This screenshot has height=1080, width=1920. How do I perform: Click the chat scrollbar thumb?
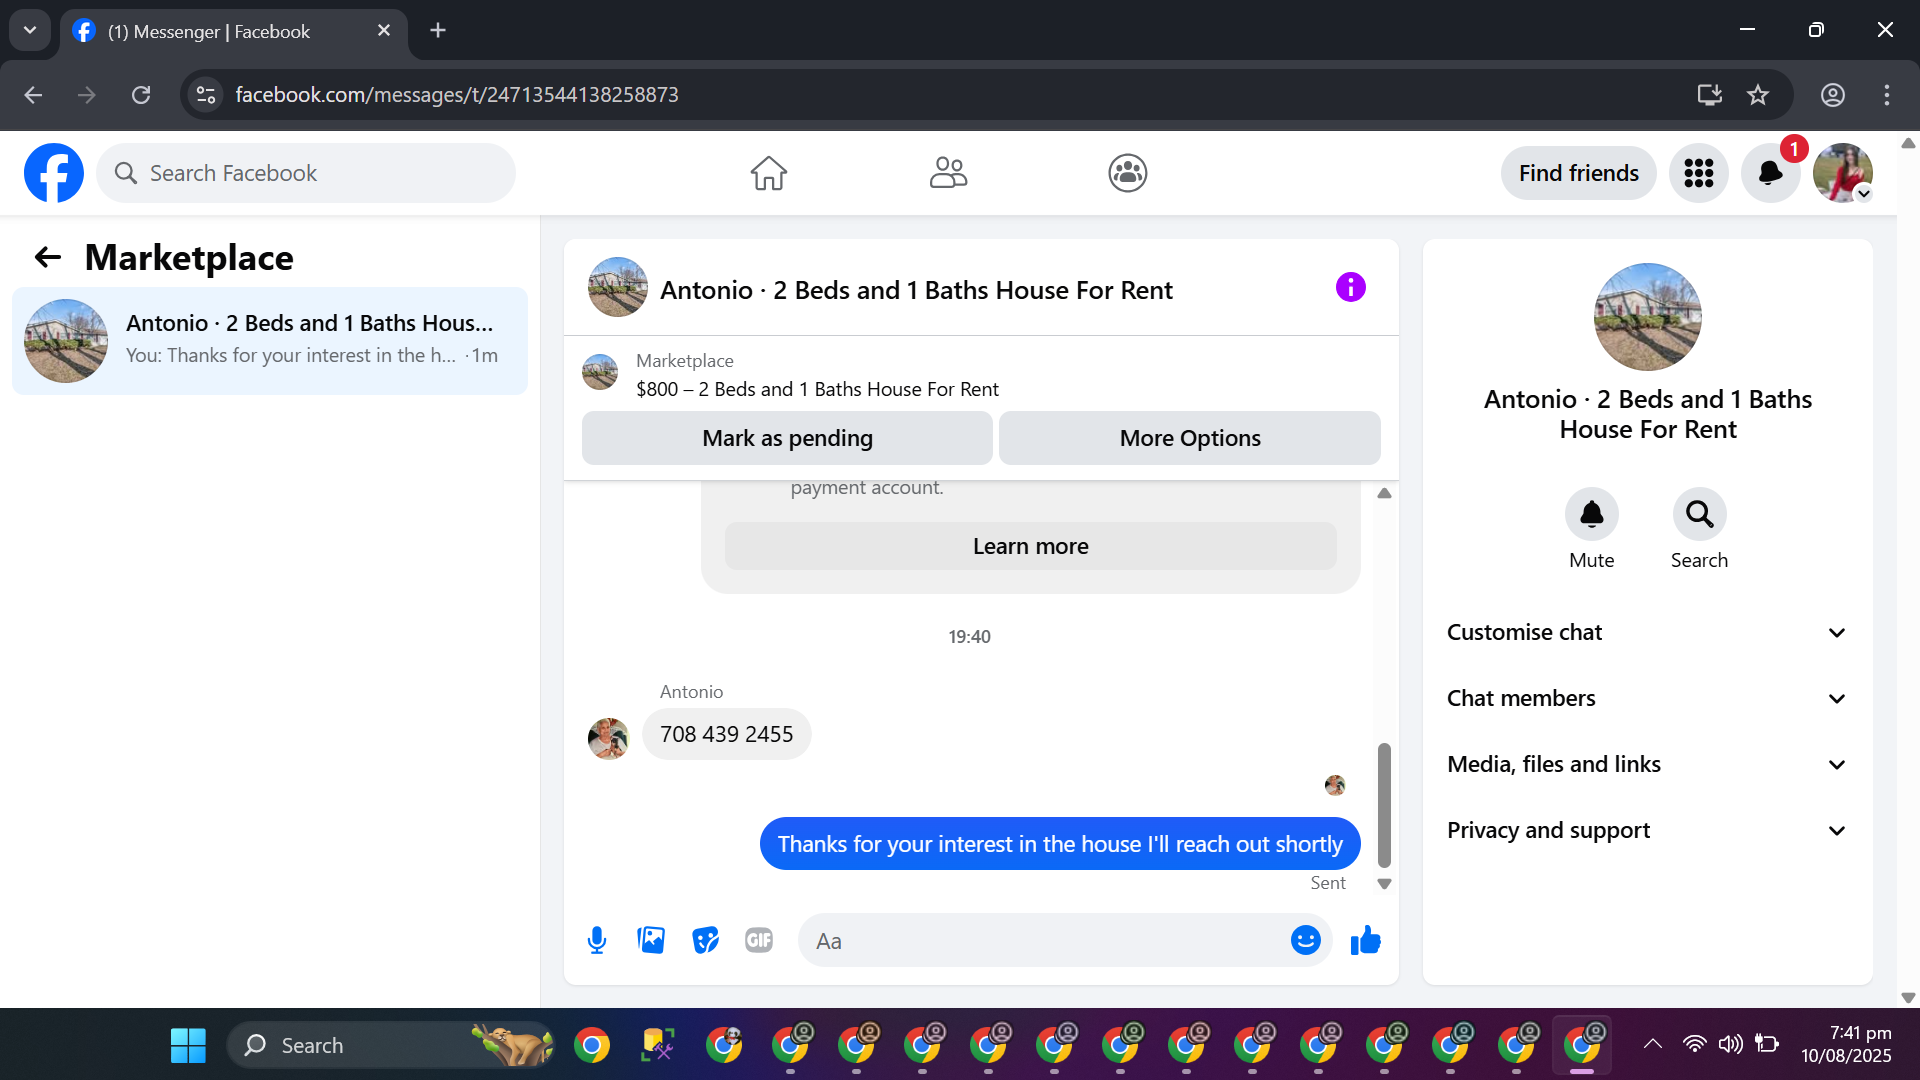coord(1384,805)
